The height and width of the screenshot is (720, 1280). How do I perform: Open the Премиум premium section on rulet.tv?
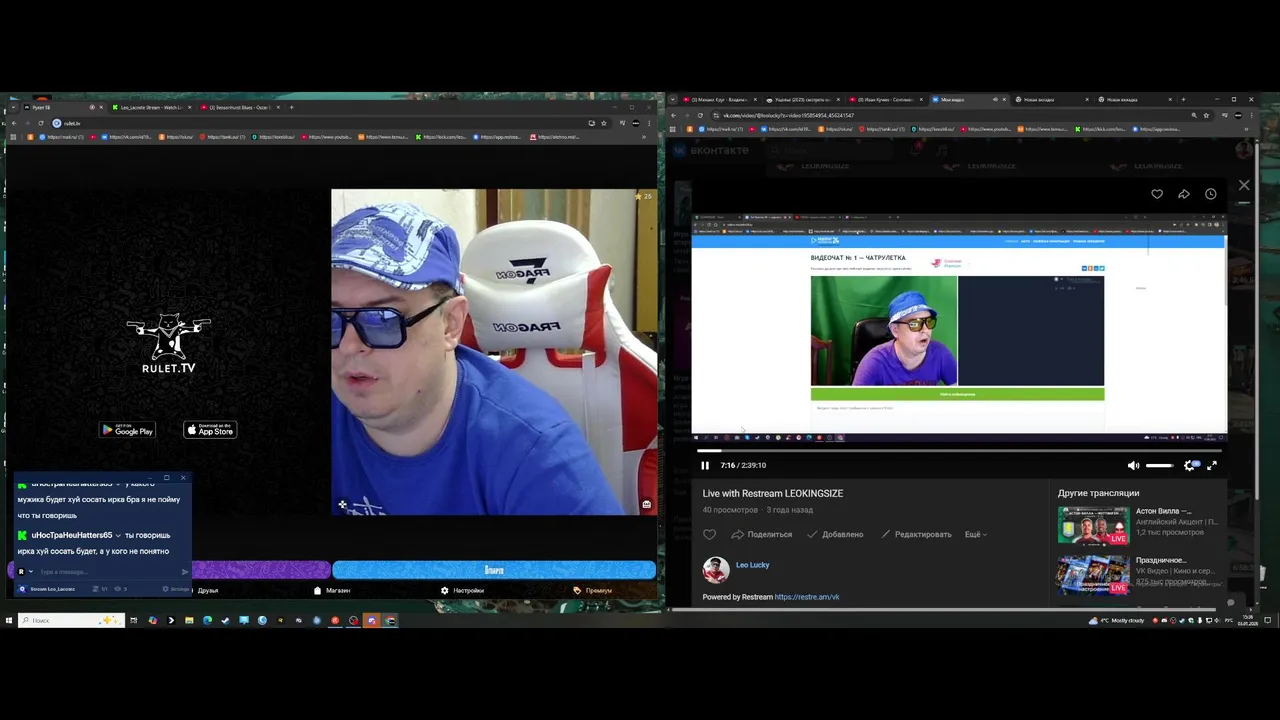pos(593,590)
